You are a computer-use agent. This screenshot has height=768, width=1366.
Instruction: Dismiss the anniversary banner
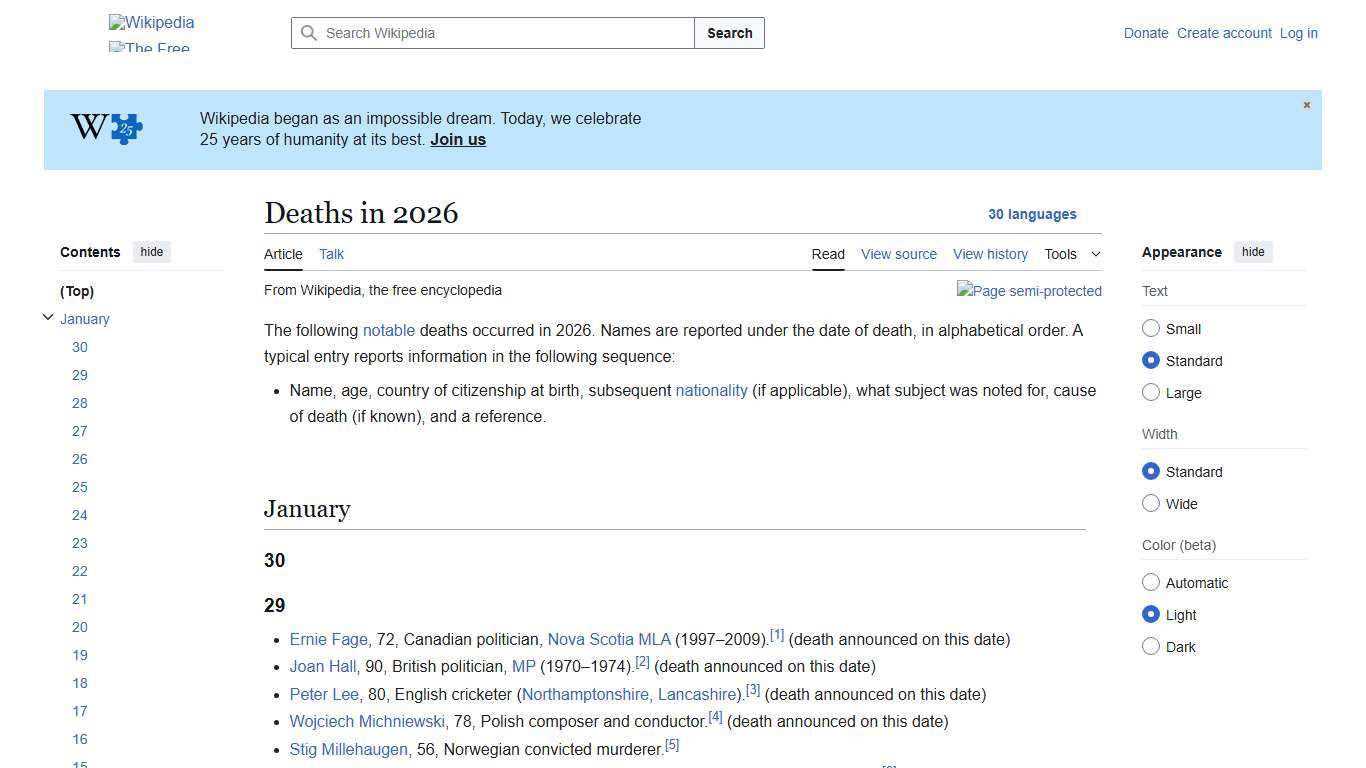click(1306, 104)
